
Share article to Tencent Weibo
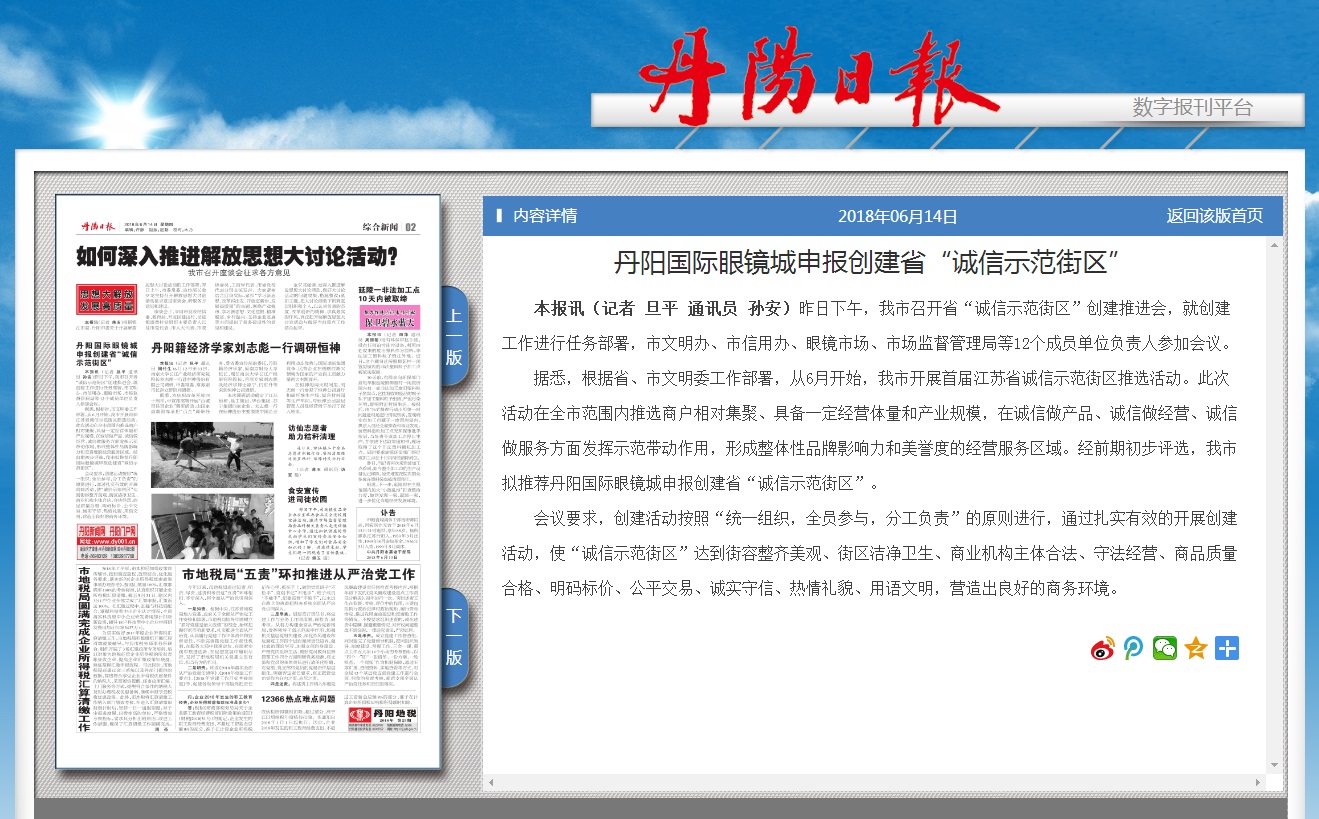click(x=1134, y=649)
